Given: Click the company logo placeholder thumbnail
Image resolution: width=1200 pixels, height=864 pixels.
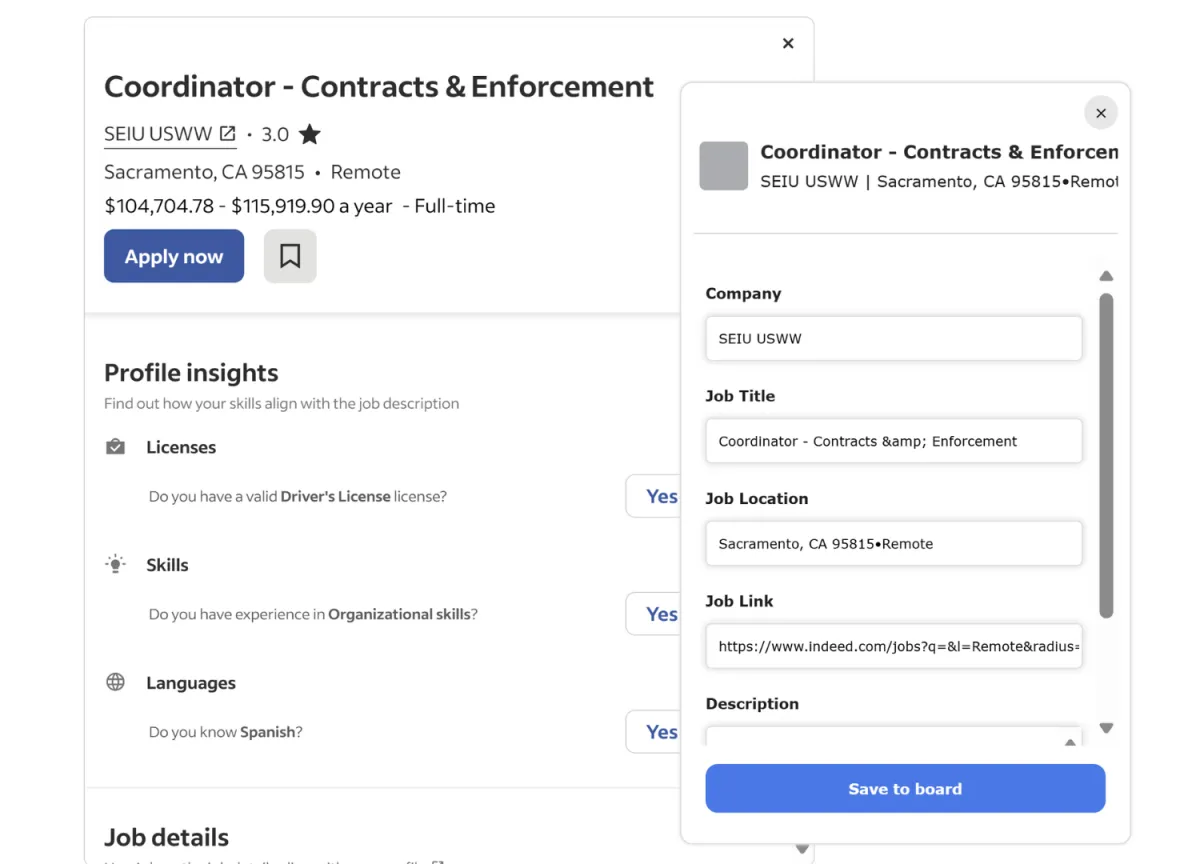Looking at the screenshot, I should pyautogui.click(x=723, y=166).
